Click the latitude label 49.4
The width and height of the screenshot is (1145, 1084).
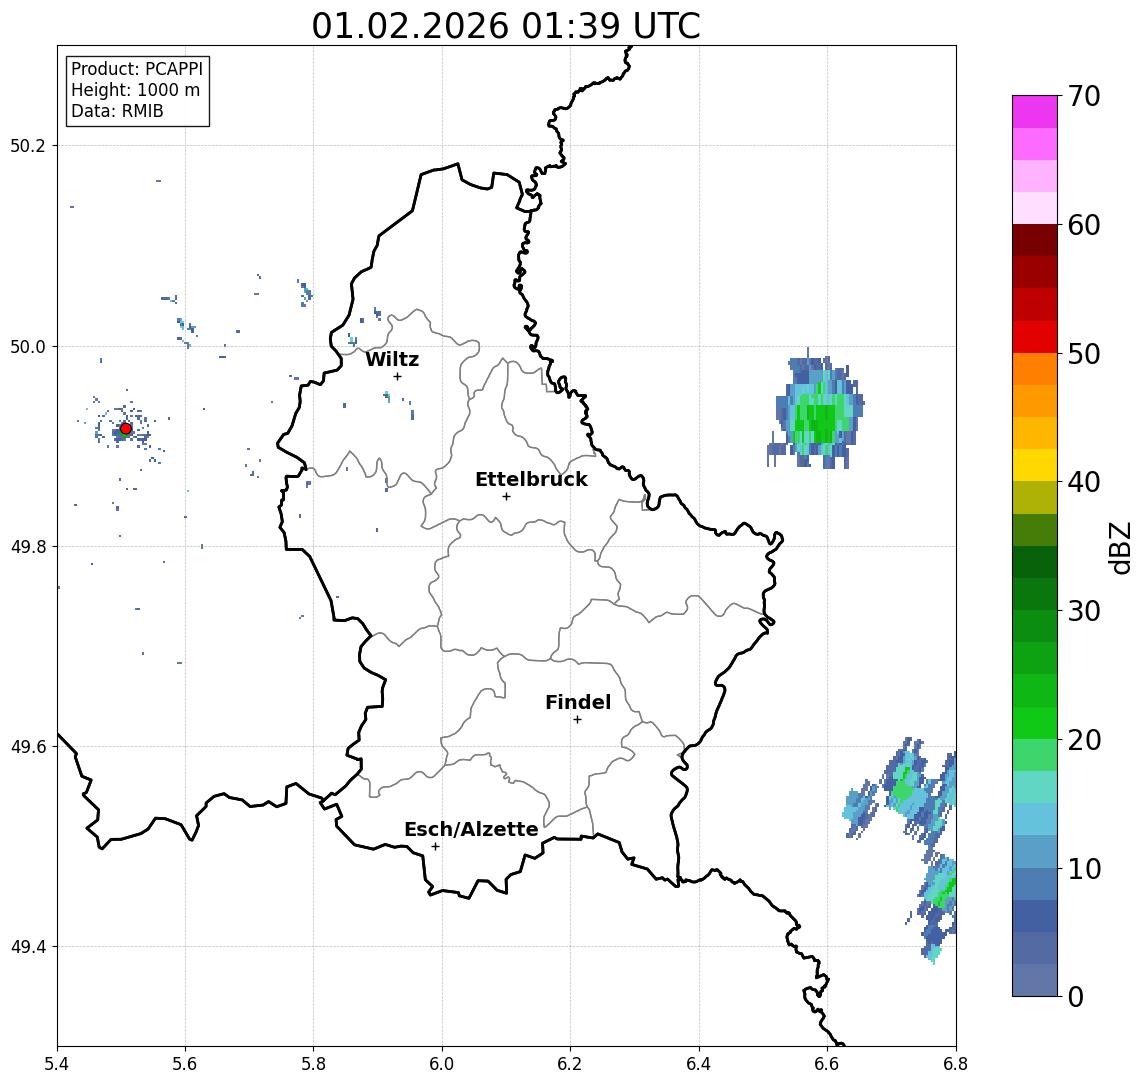(27, 947)
